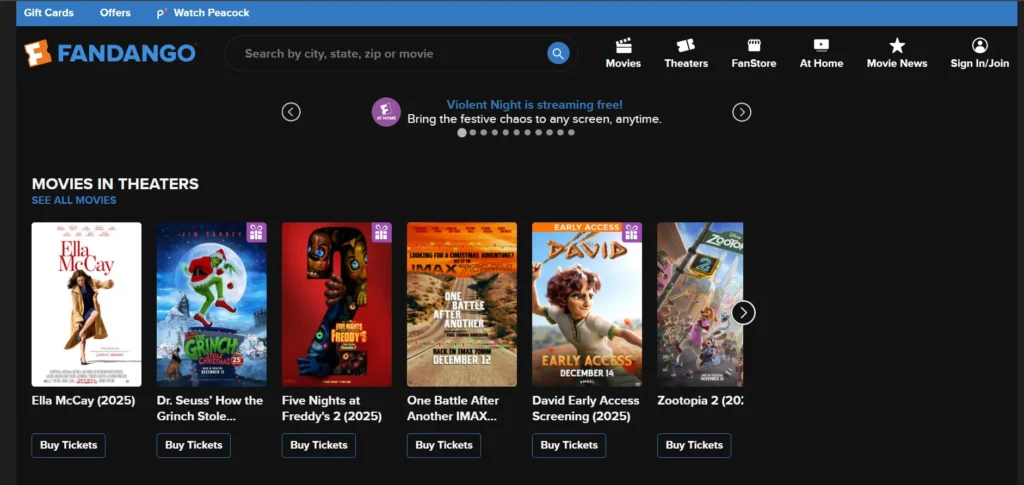The image size is (1024, 485).
Task: Click the Movie News nav label
Action: click(897, 63)
